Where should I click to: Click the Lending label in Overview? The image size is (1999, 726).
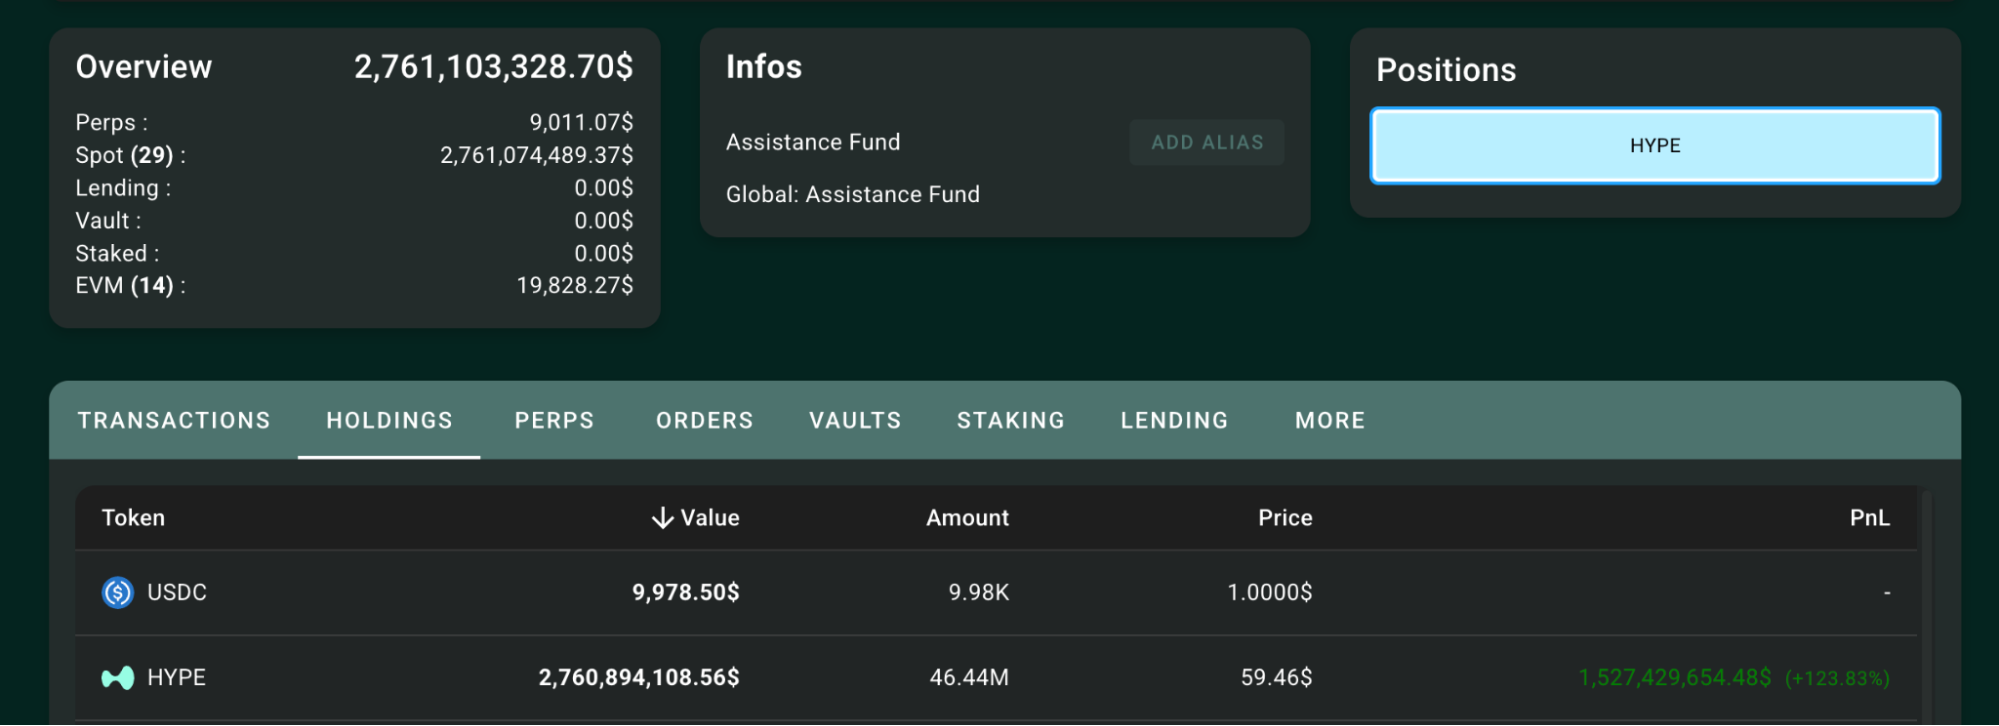[123, 188]
